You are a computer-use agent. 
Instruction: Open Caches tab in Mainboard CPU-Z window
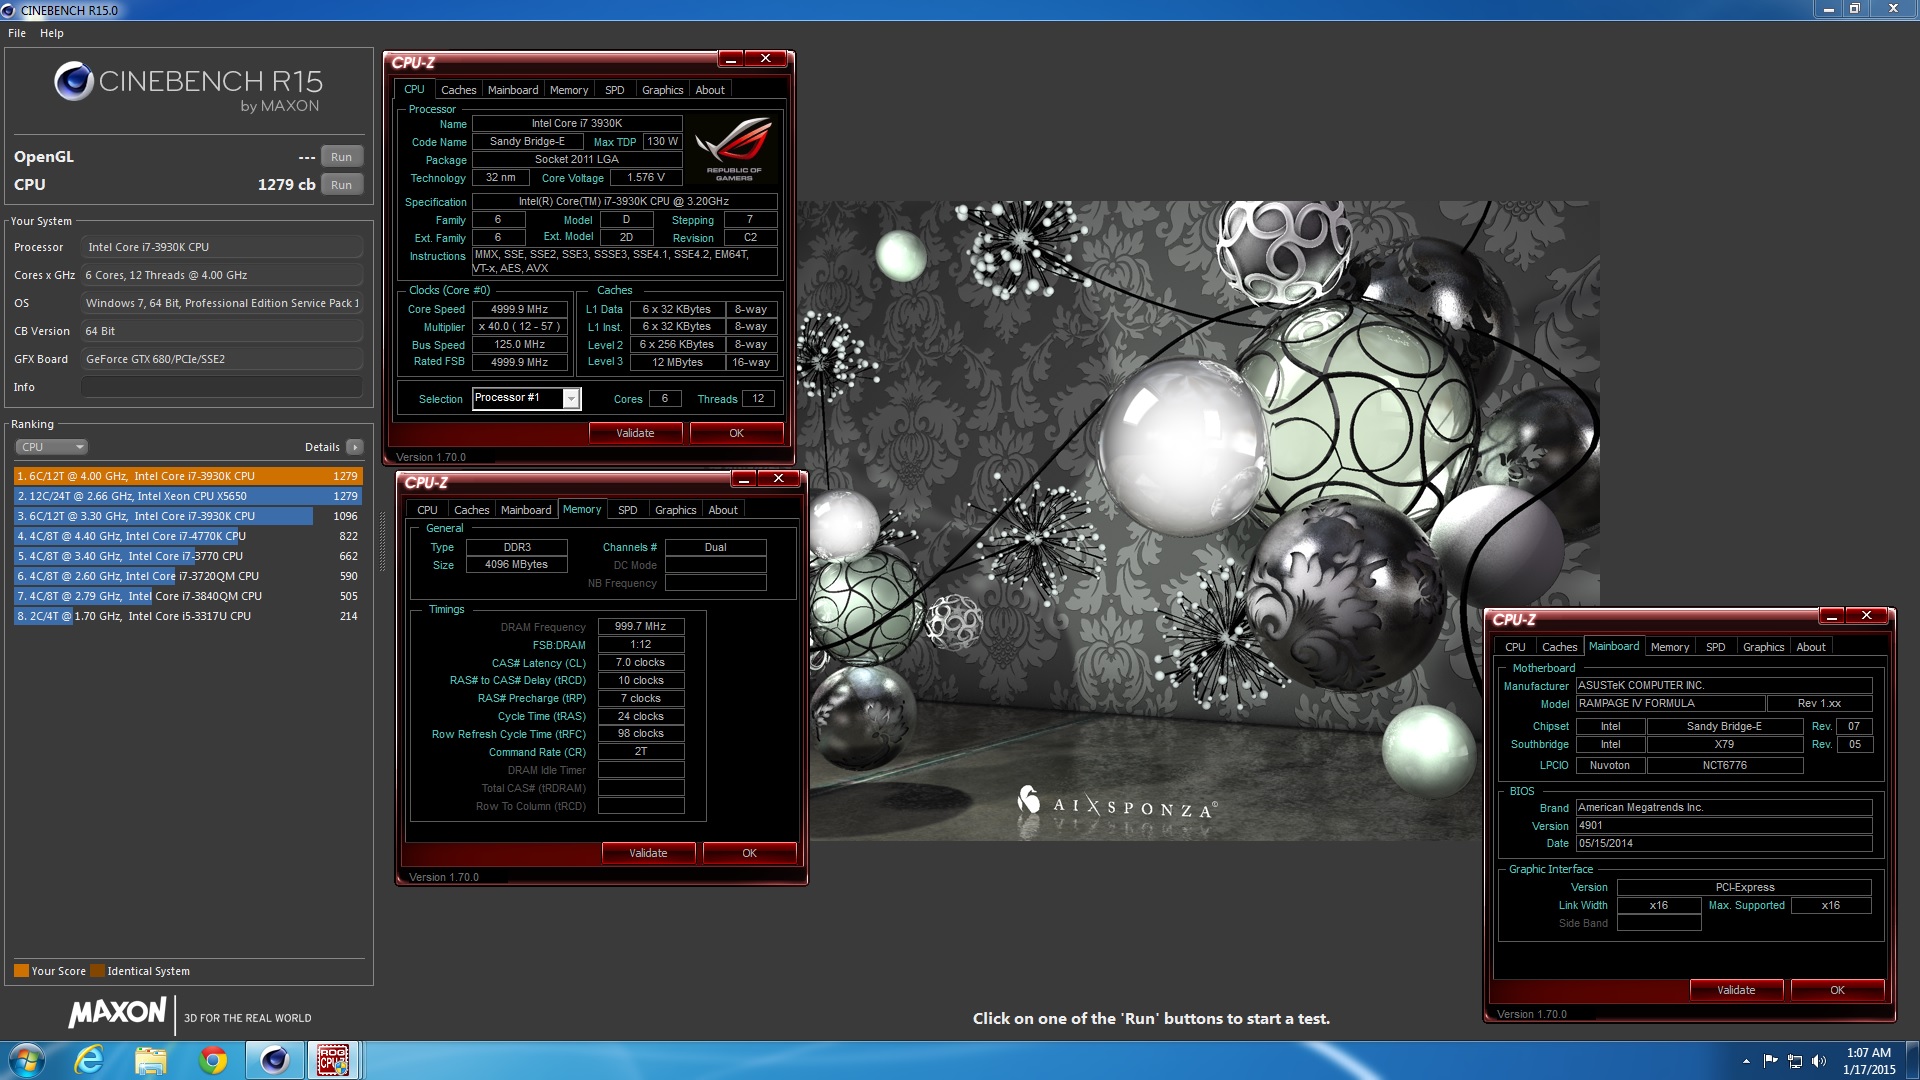pyautogui.click(x=1559, y=647)
